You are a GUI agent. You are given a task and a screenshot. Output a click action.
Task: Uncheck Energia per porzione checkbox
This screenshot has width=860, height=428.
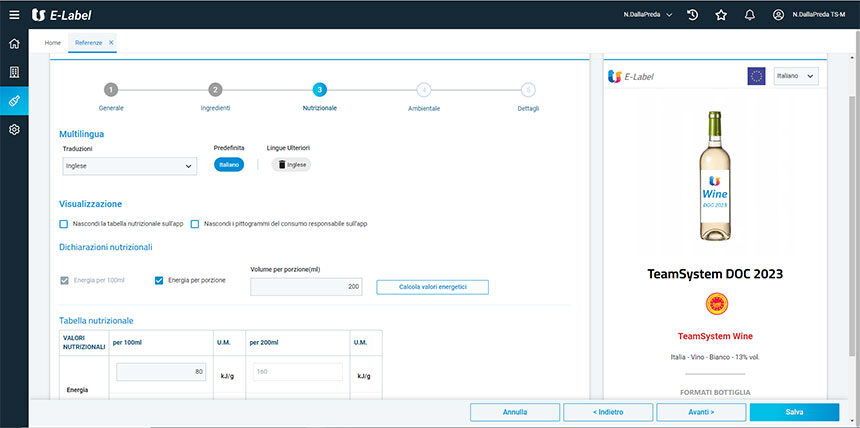[x=159, y=280]
